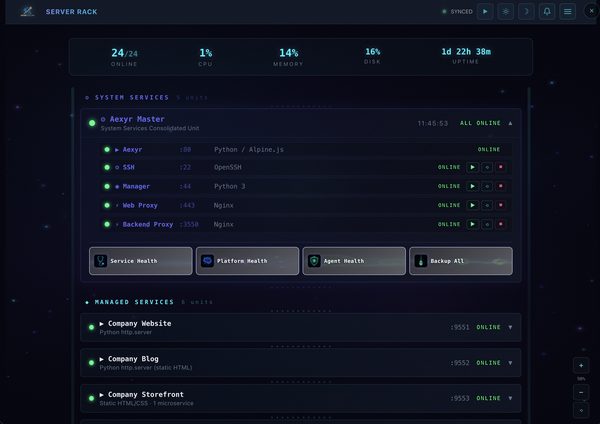Select the Web Proxy service name
The height and width of the screenshot is (424, 600).
[140, 205]
